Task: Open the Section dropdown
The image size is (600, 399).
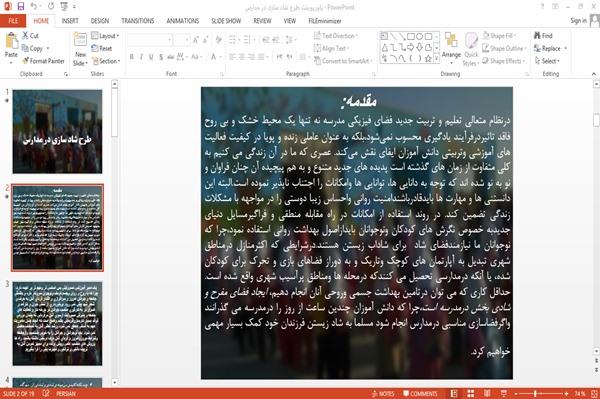Action: coord(106,61)
